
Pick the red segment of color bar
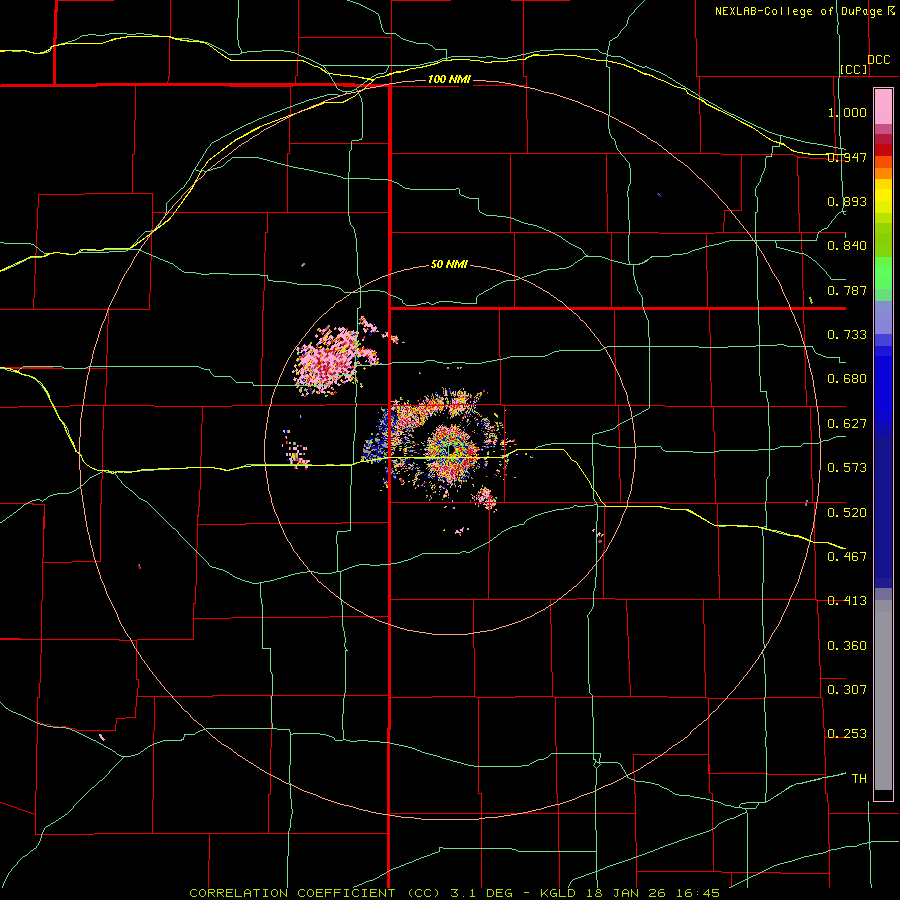coord(883,150)
